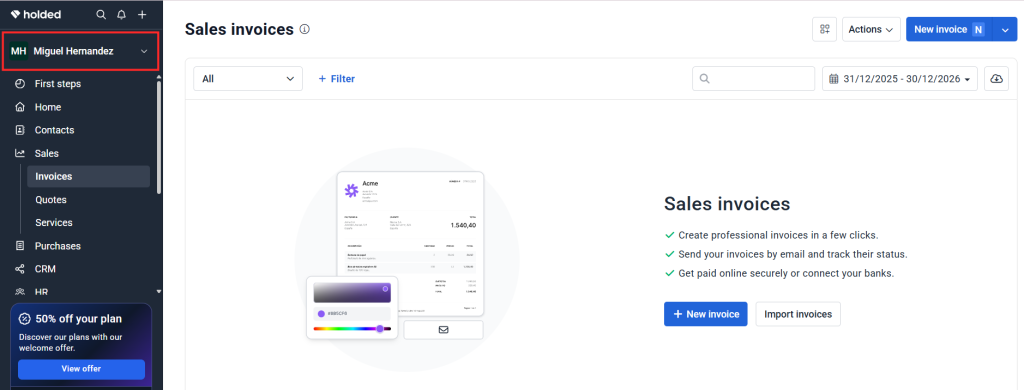Open the customize widgets icon button
The height and width of the screenshot is (390, 1024).
pos(825,29)
